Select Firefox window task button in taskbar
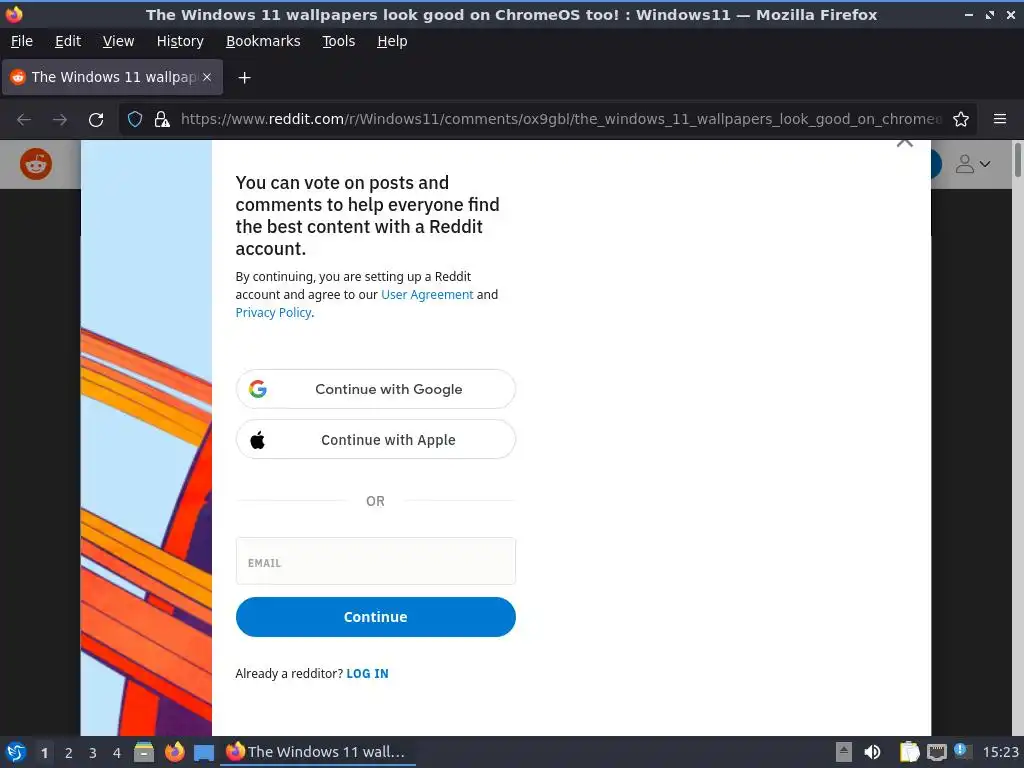 (x=317, y=752)
